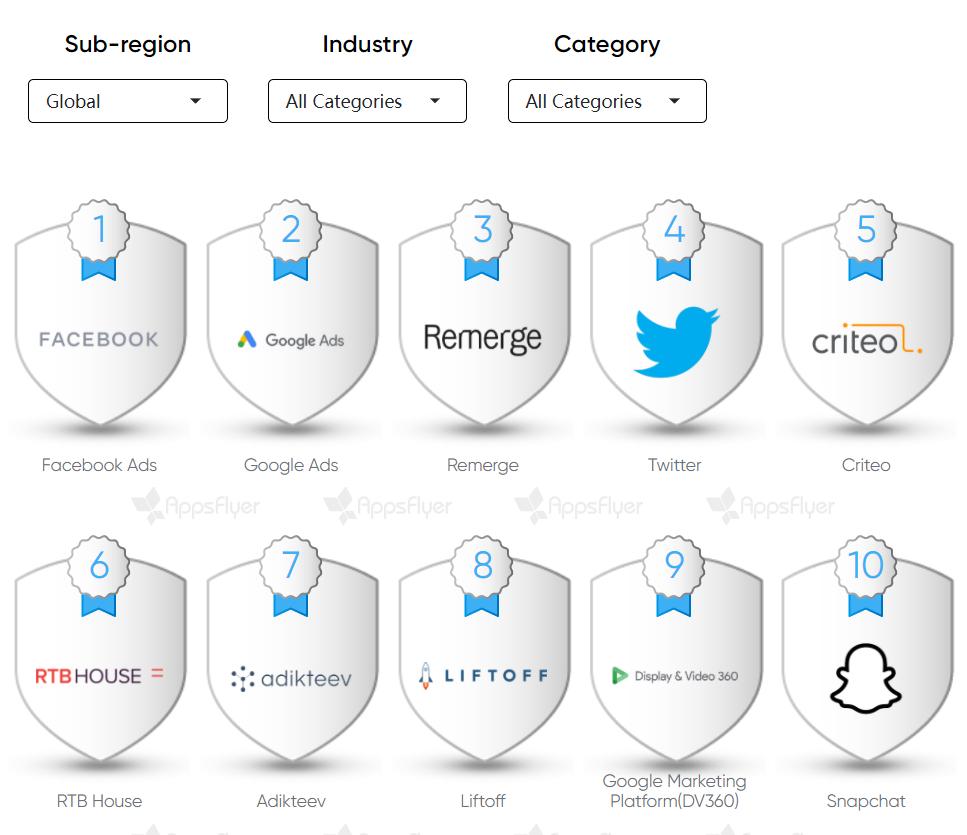Open the Google Marketing Platform(DV360) label
Screen dimensions: 967x835
tap(675, 791)
